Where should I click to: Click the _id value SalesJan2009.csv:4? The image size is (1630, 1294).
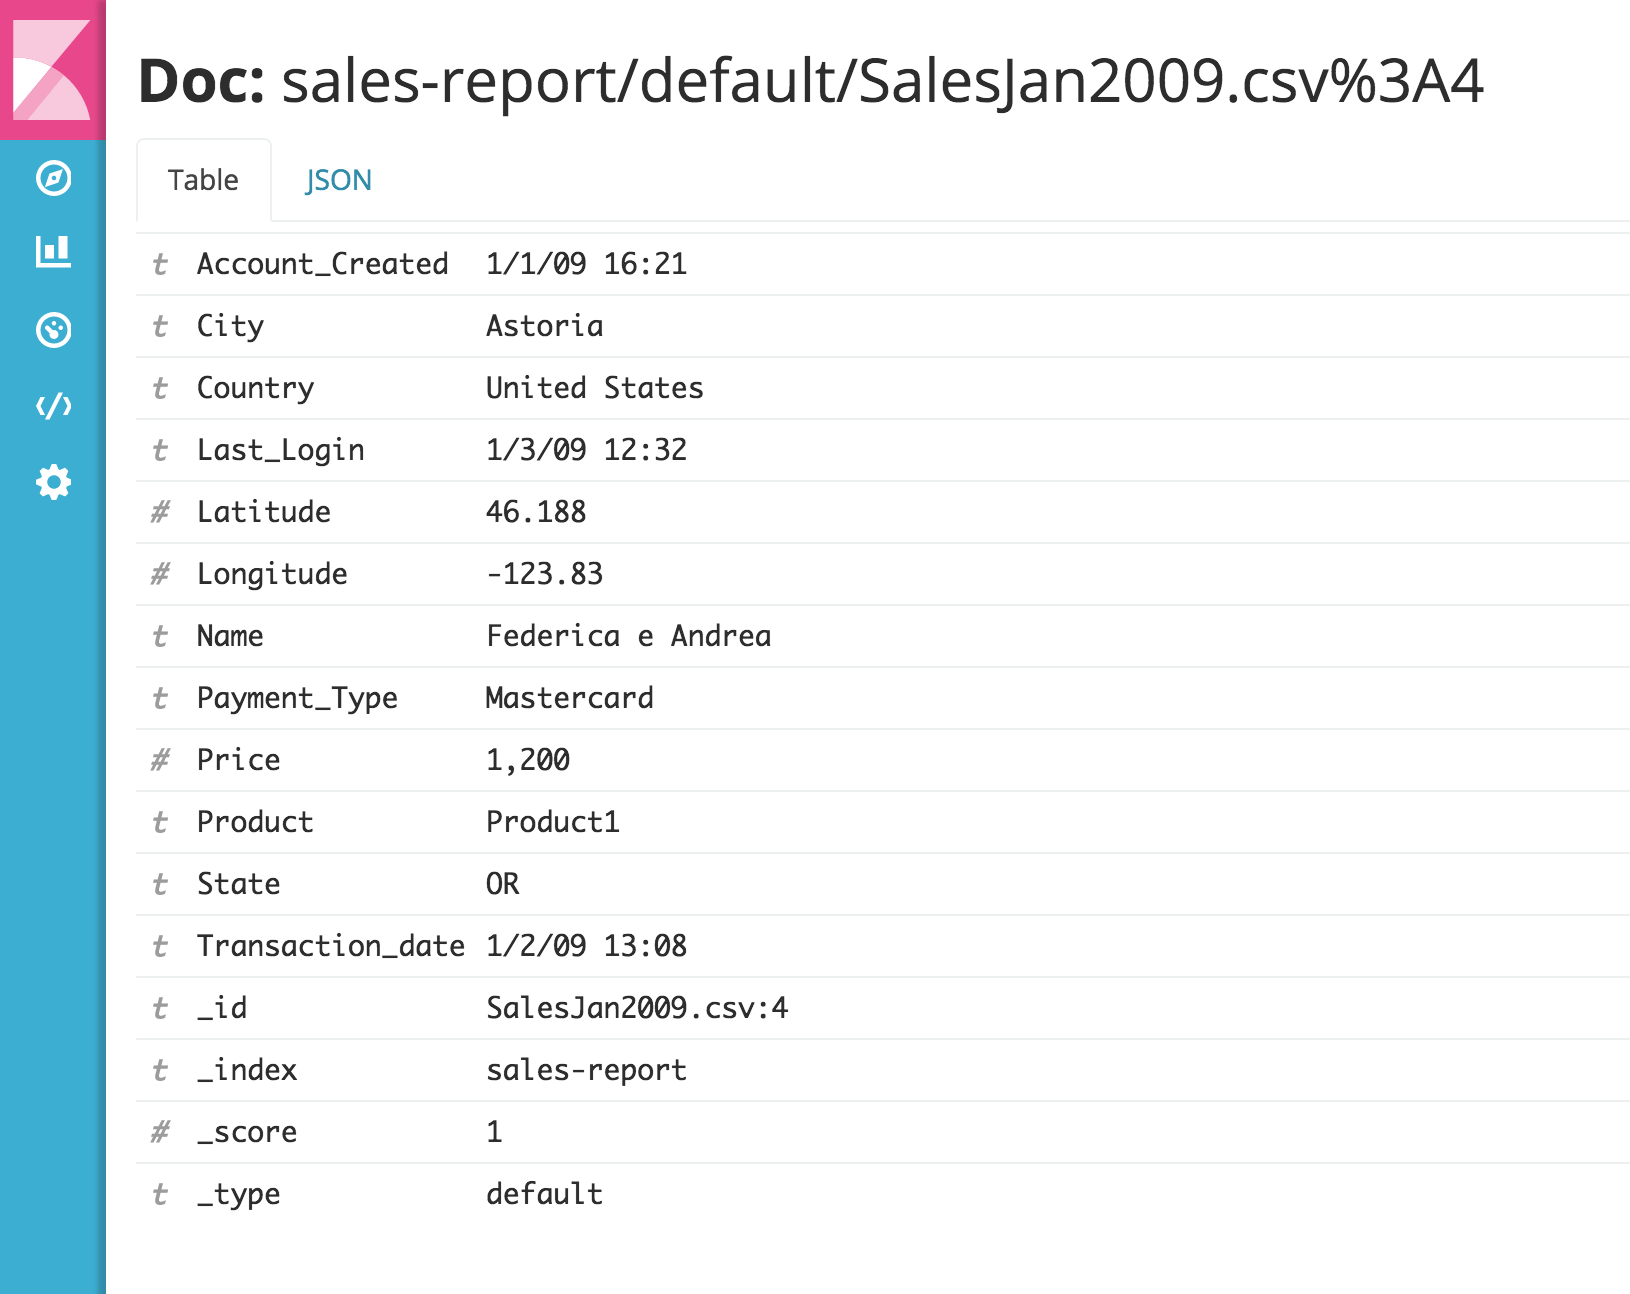[636, 1008]
